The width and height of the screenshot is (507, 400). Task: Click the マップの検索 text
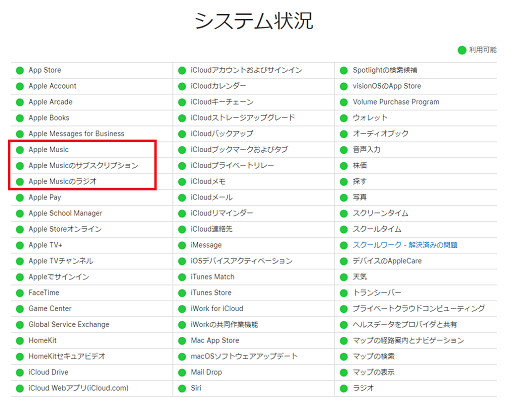point(373,356)
